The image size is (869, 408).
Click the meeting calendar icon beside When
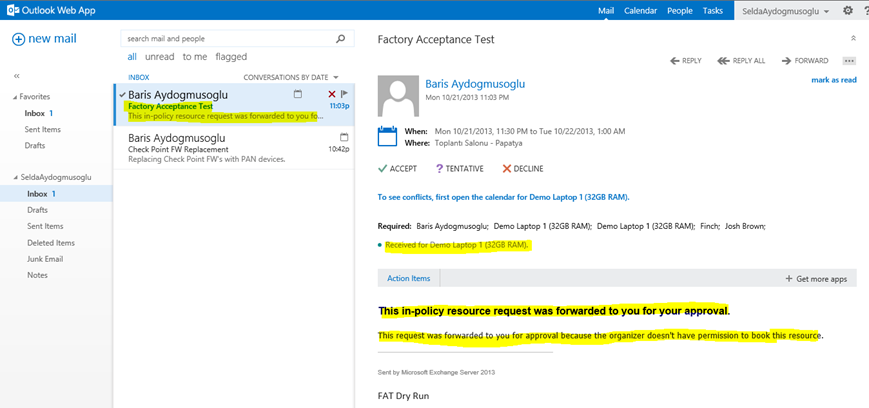387,136
